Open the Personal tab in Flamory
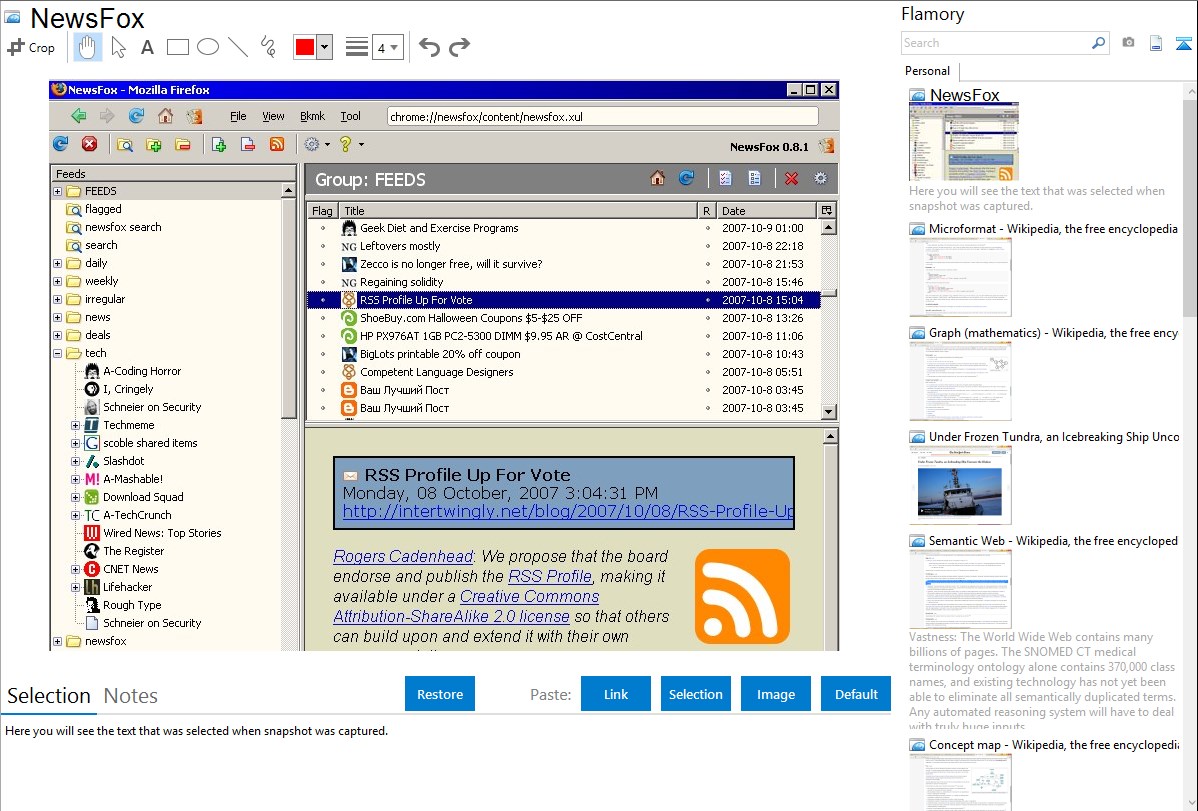This screenshot has height=811, width=1198. 927,71
